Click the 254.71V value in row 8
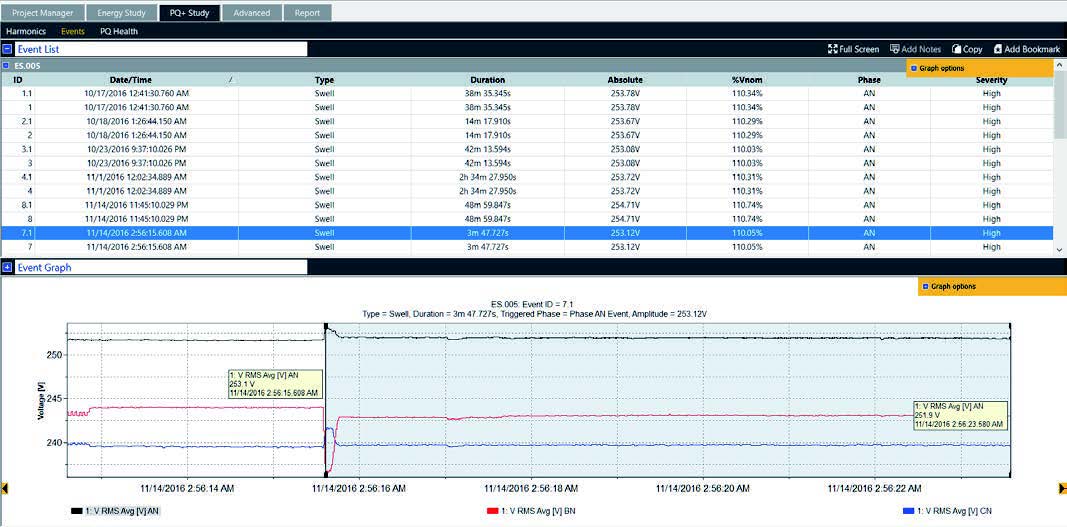 click(625, 219)
